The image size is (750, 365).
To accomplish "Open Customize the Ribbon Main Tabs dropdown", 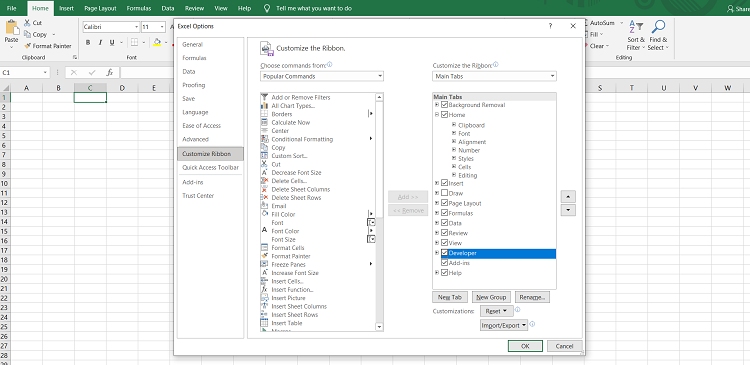I will (494, 76).
